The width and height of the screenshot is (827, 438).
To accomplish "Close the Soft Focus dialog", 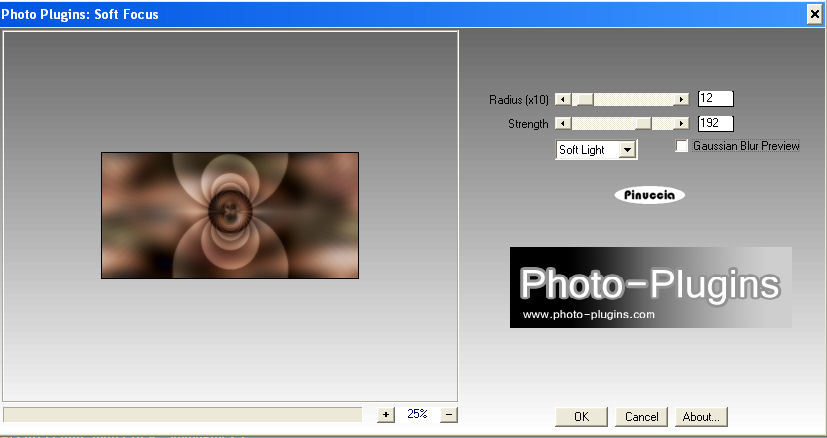I will click(814, 14).
